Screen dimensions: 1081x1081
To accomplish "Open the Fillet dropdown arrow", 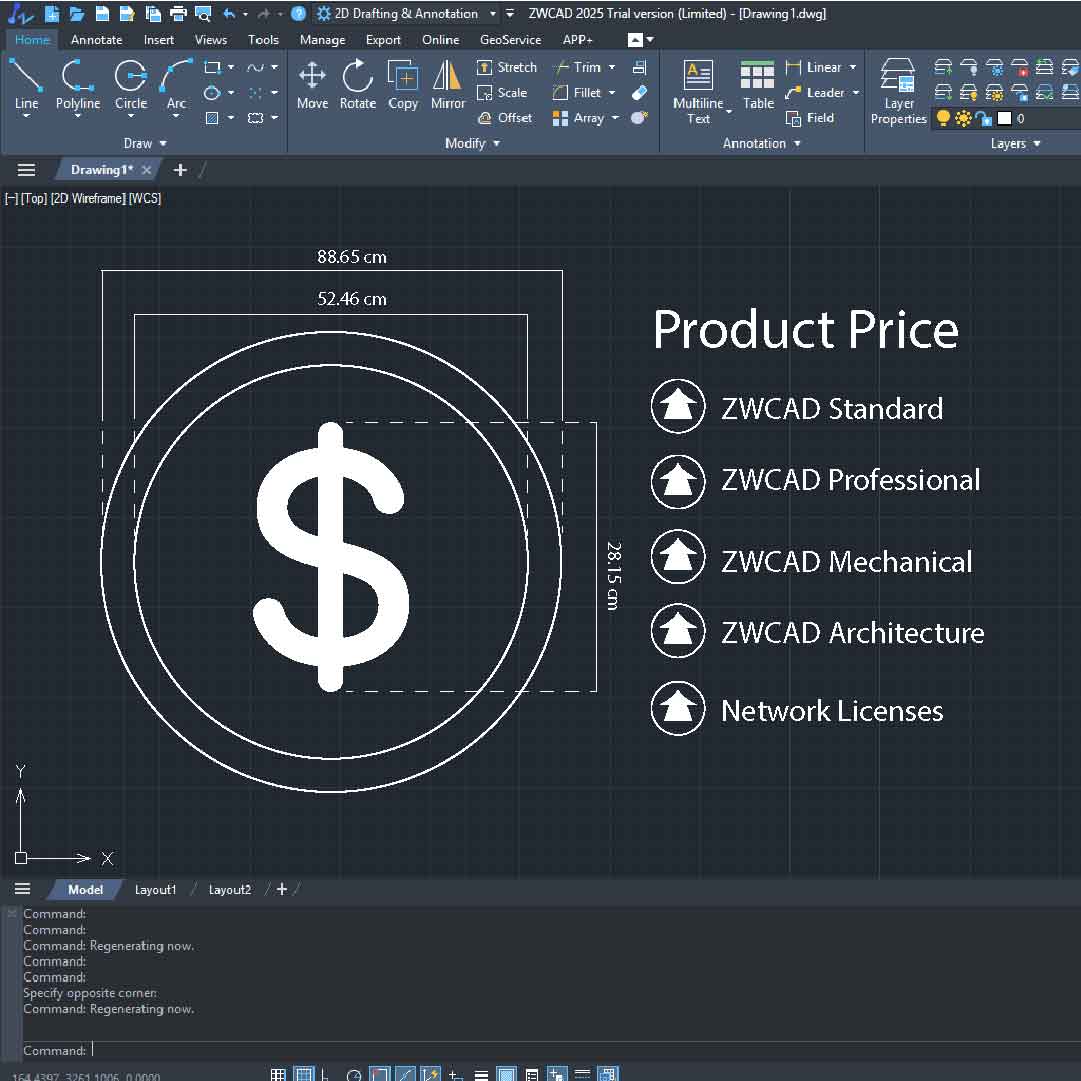I will (612, 92).
